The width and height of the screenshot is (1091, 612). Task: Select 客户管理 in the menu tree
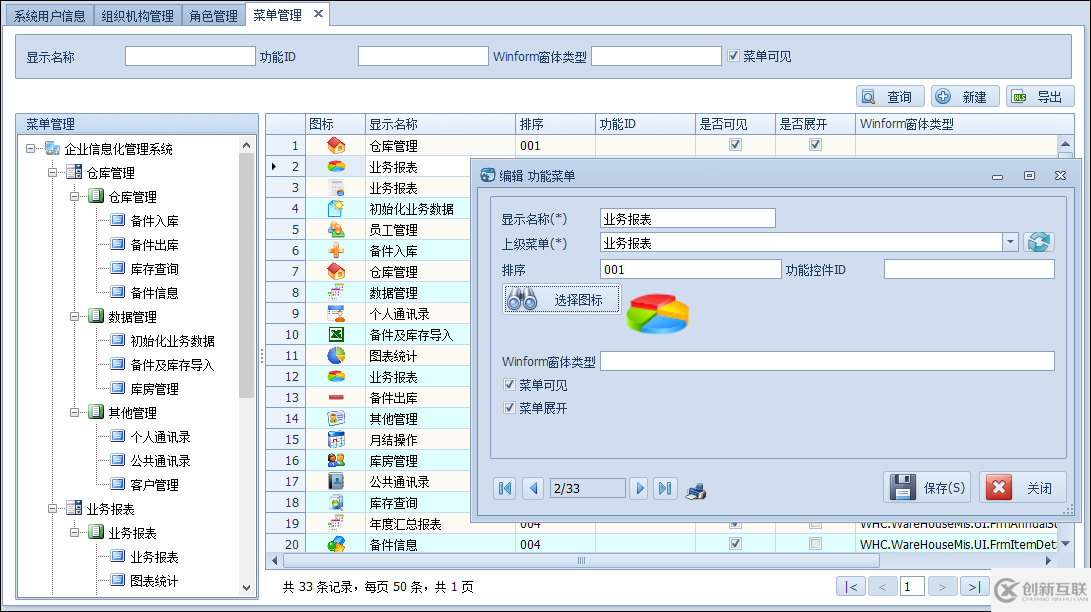point(154,485)
